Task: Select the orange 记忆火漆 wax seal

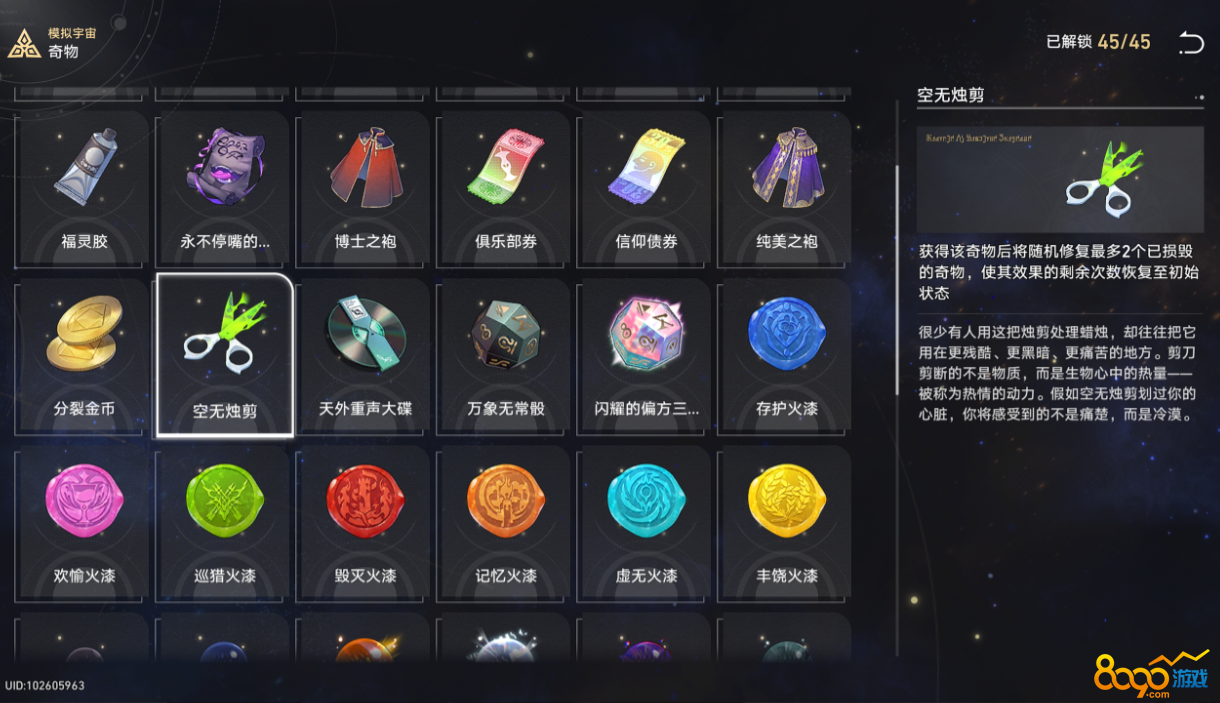Action: (506, 523)
